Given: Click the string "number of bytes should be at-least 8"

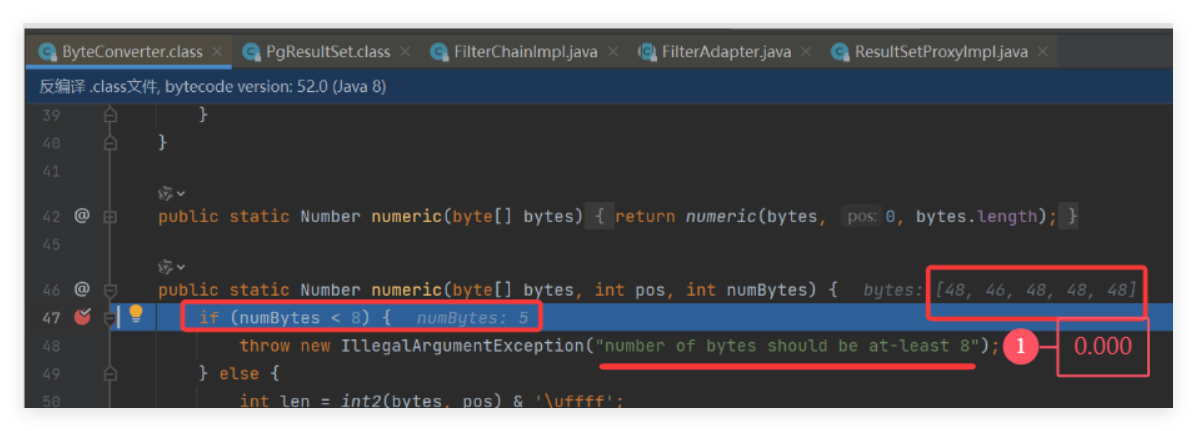Looking at the screenshot, I should [x=787, y=346].
